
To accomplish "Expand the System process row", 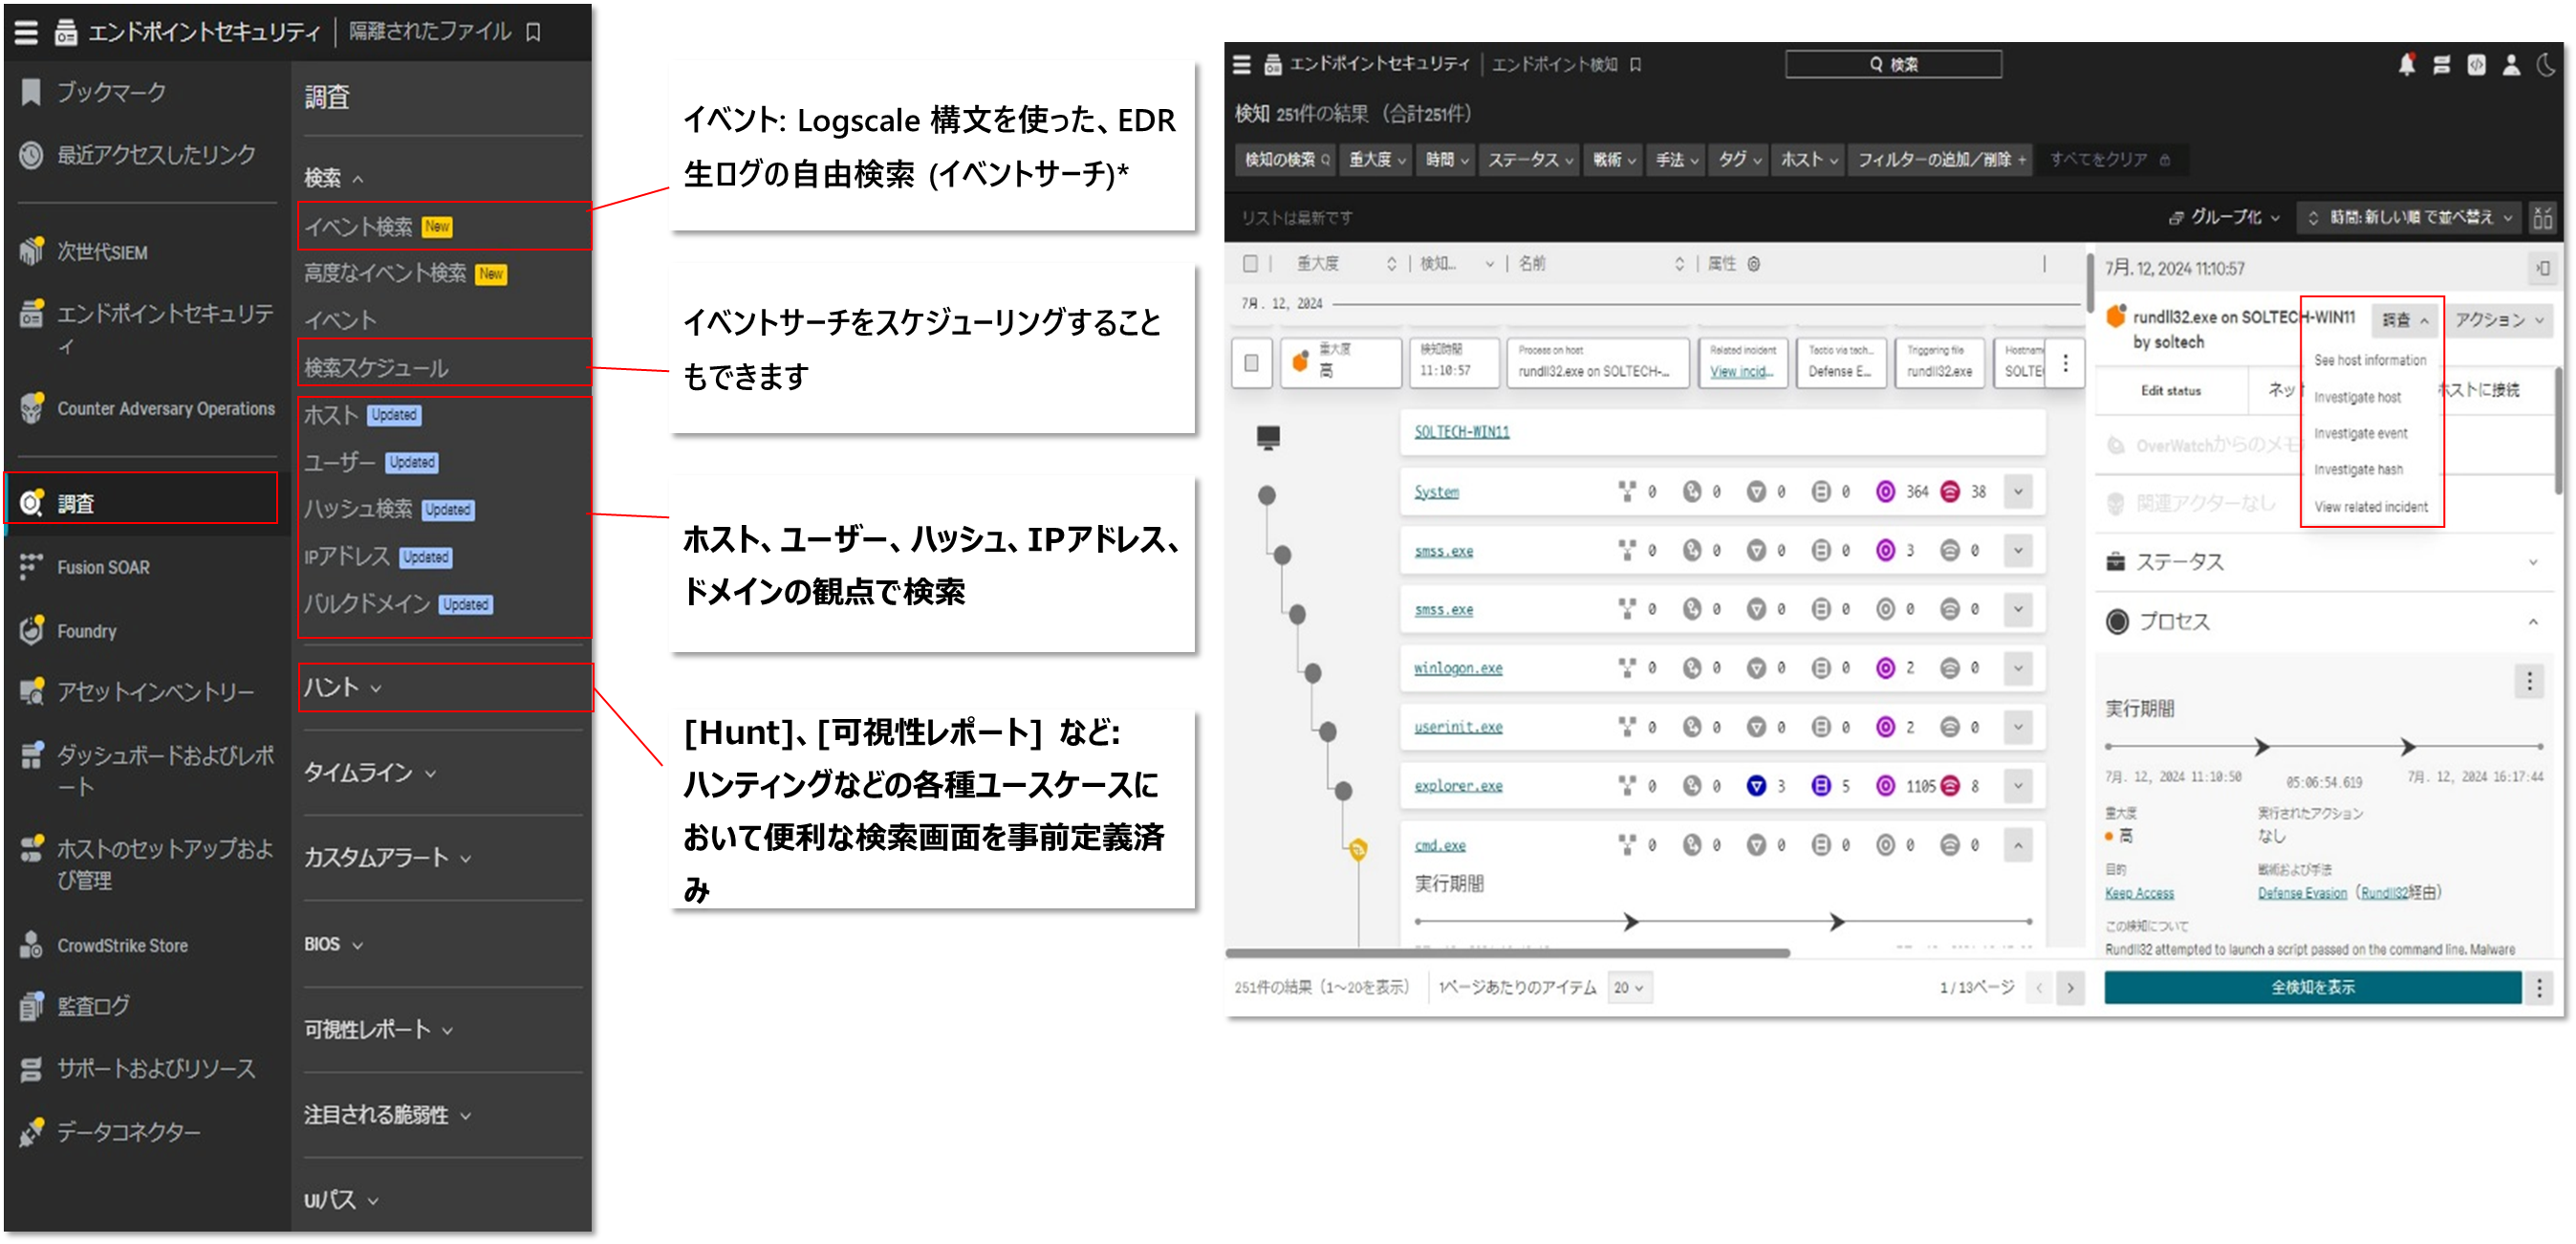I will coord(2018,492).
